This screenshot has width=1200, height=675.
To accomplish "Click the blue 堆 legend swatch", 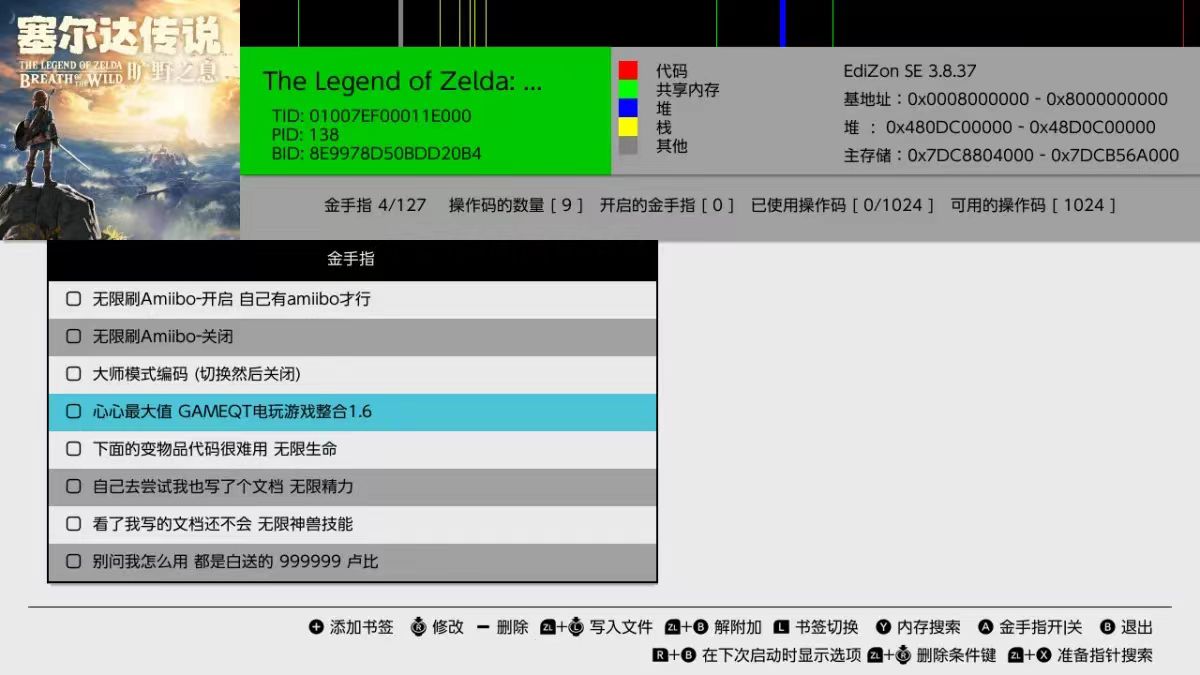I will (628, 108).
